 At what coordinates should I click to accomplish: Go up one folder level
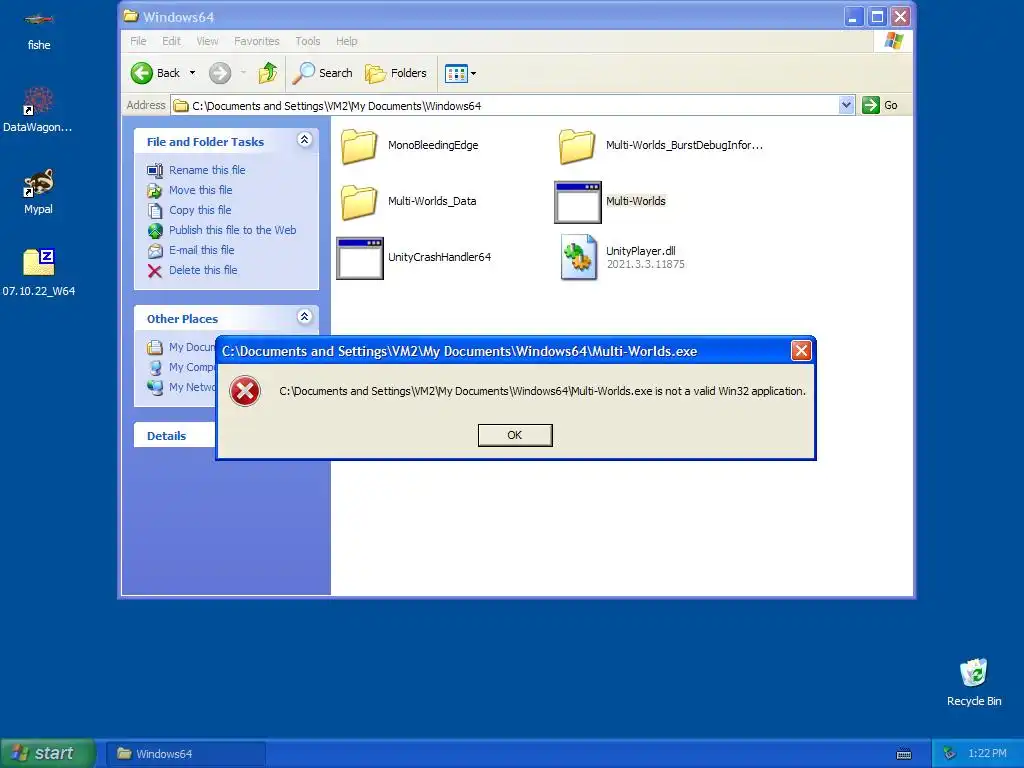(267, 73)
